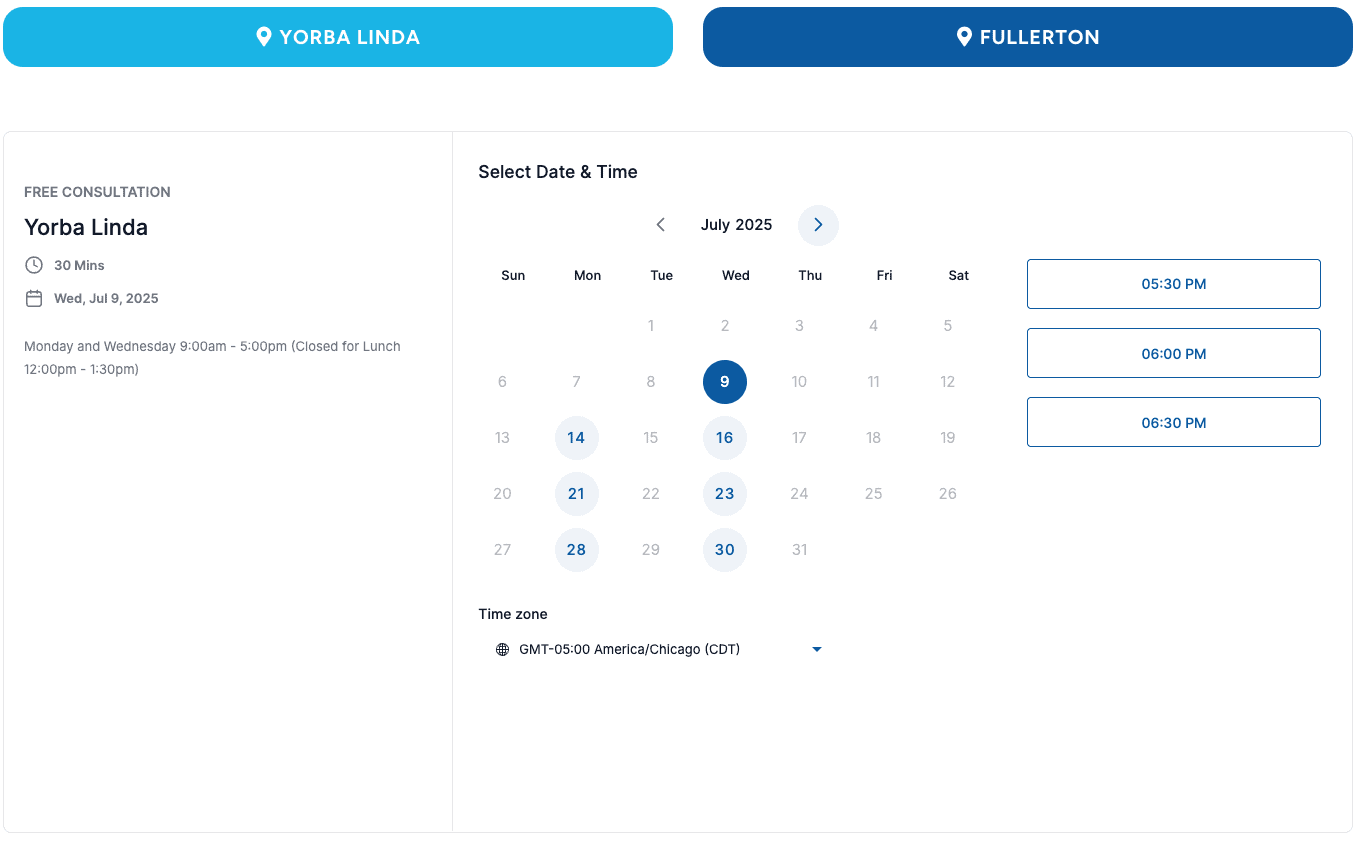Click the Select Date & Time heading

(x=558, y=172)
